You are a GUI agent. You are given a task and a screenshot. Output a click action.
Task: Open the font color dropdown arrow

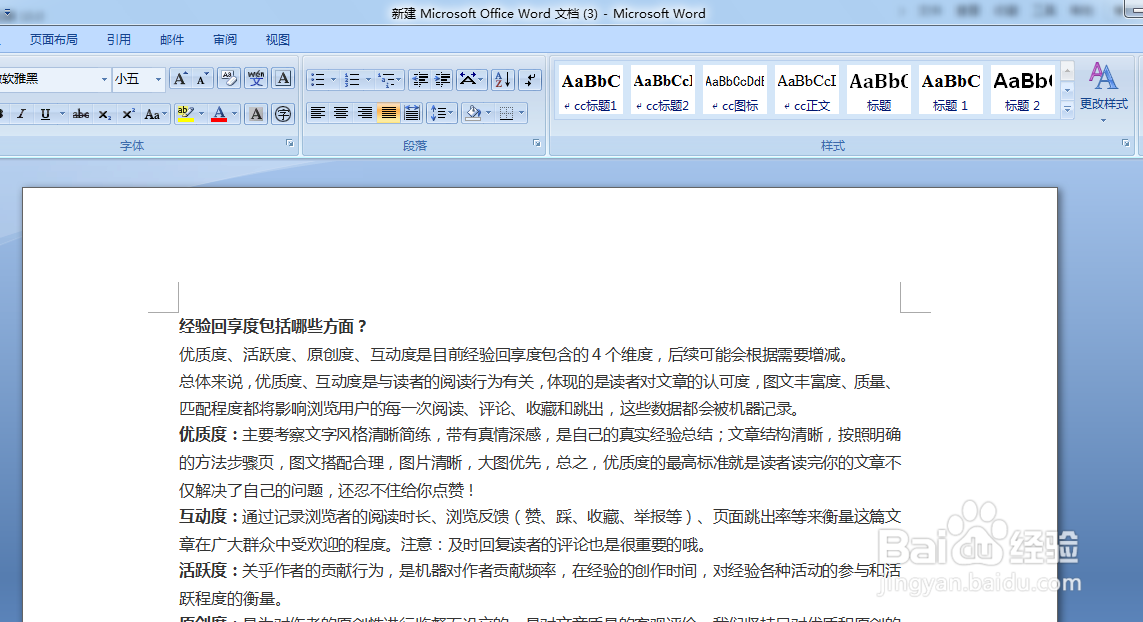[x=232, y=115]
